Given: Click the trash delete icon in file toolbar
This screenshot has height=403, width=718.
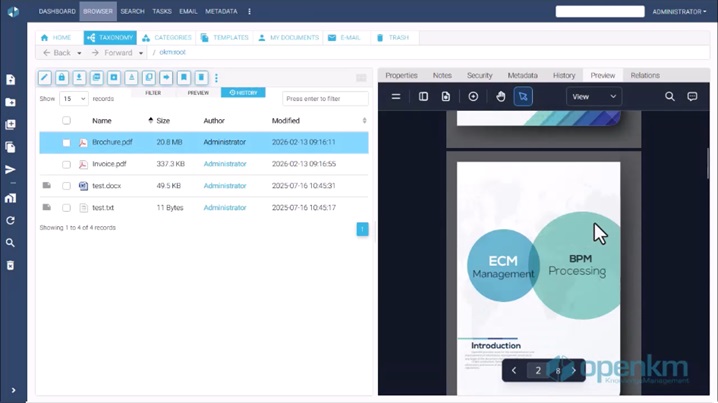Looking at the screenshot, I should pyautogui.click(x=201, y=77).
